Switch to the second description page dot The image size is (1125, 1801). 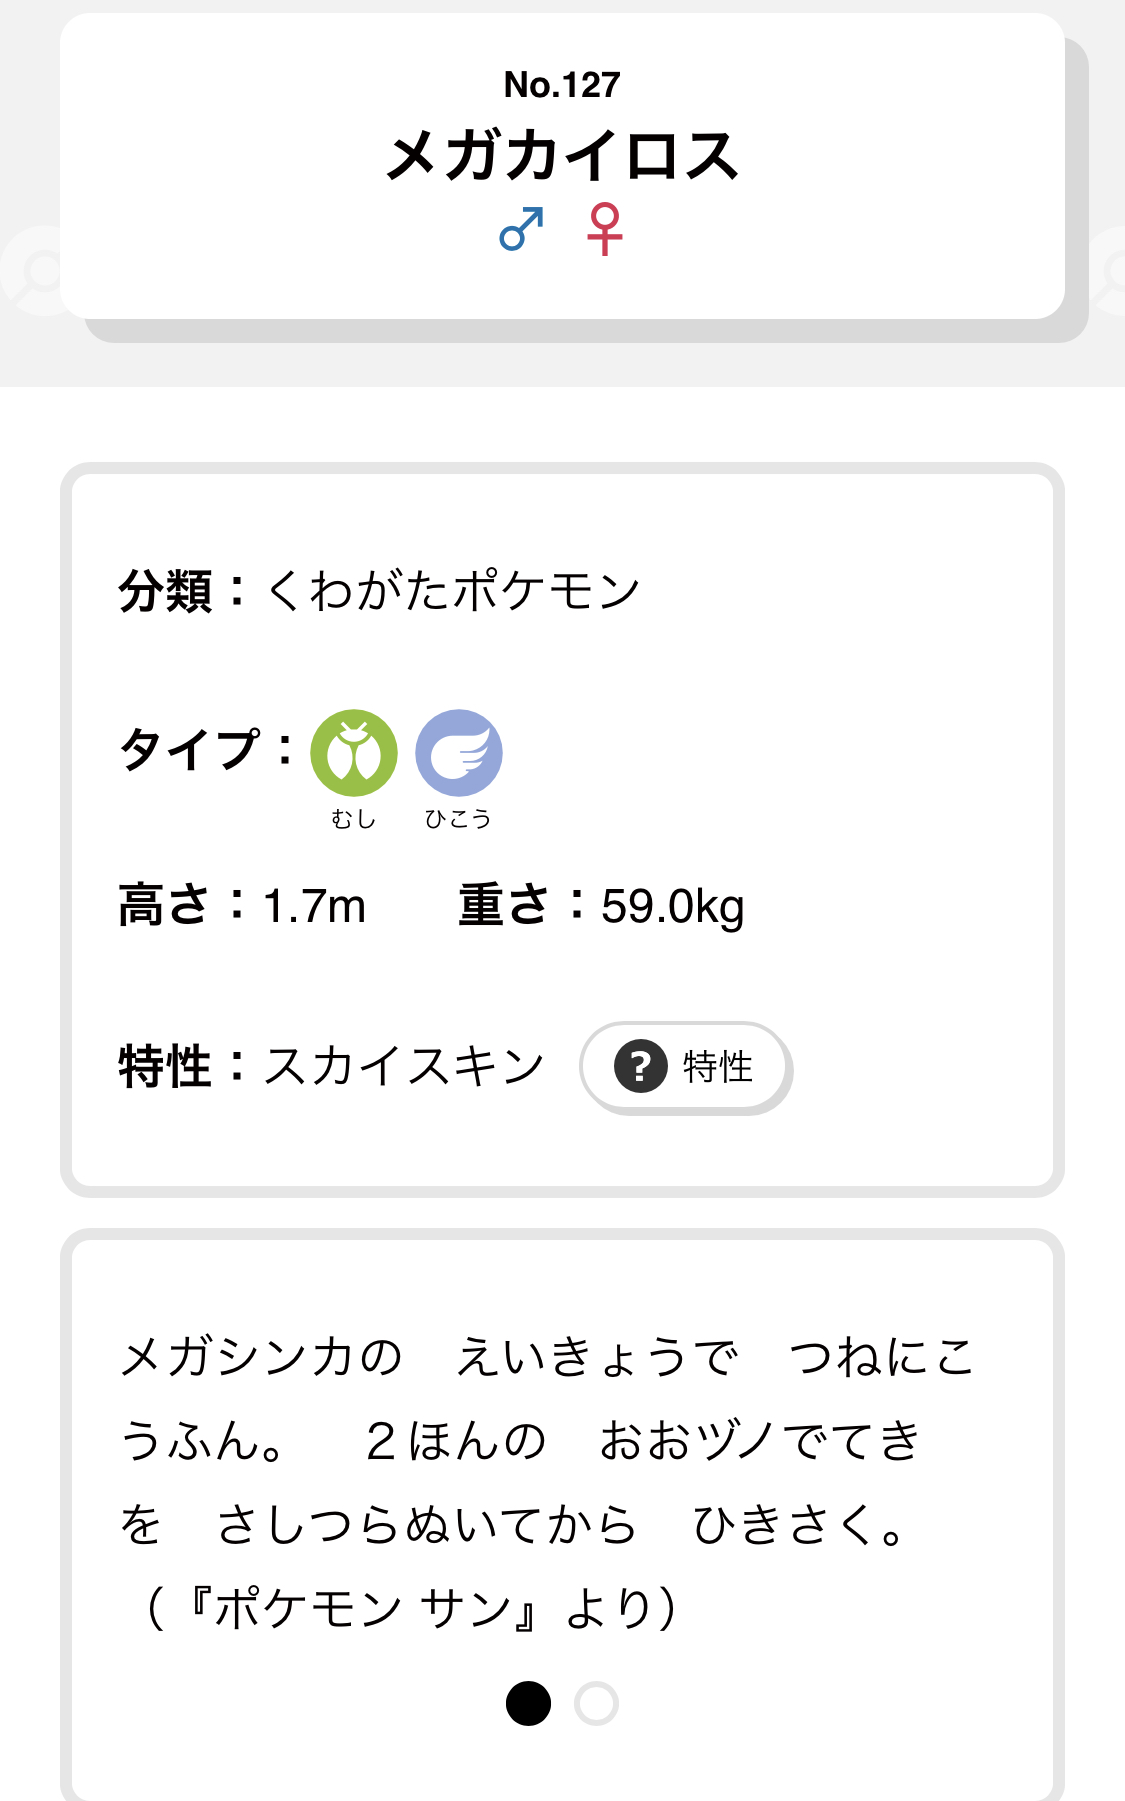tap(596, 1703)
